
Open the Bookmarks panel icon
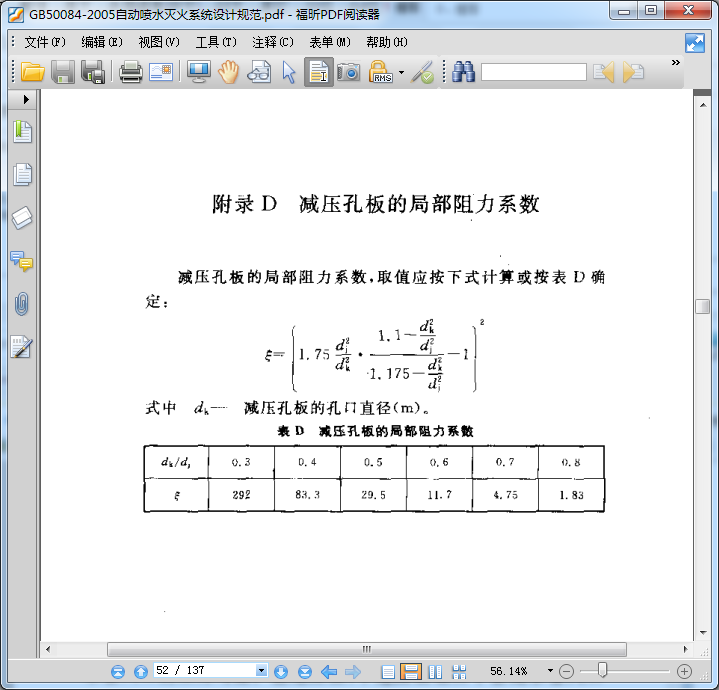(22, 132)
